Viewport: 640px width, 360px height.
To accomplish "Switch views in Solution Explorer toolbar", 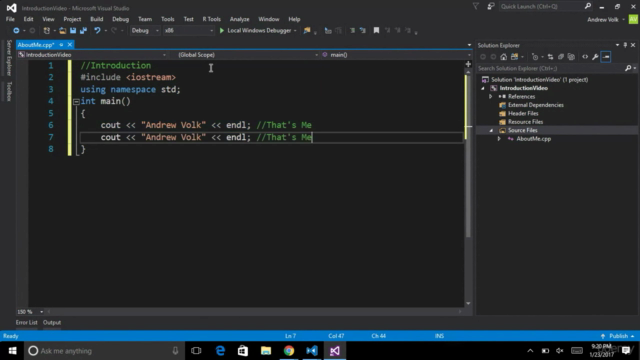I will point(514,57).
